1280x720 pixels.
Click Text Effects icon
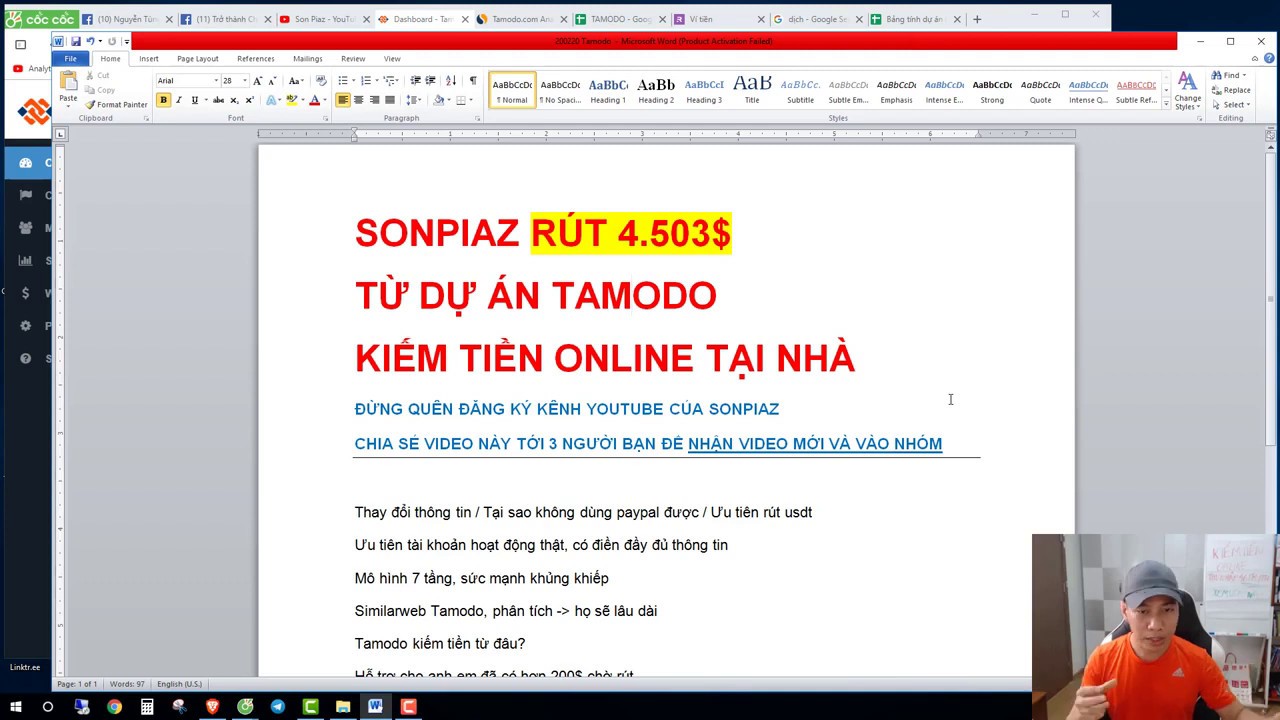tap(271, 100)
